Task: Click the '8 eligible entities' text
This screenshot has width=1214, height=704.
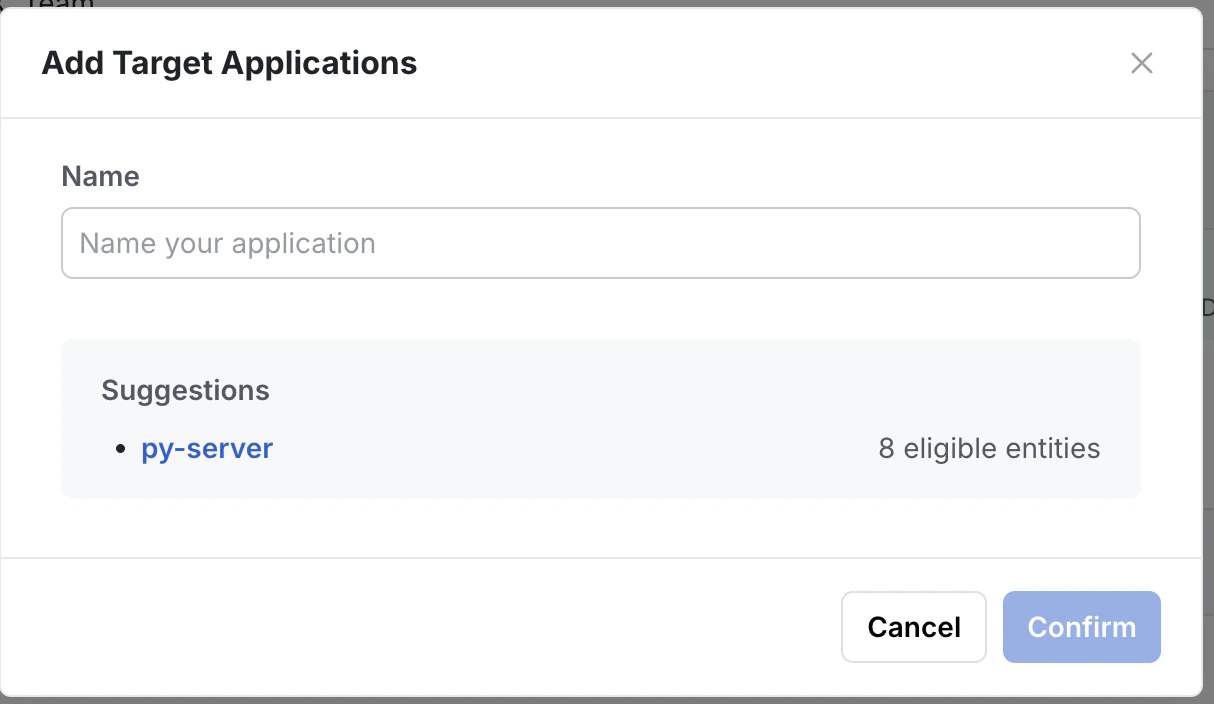Action: (x=989, y=448)
